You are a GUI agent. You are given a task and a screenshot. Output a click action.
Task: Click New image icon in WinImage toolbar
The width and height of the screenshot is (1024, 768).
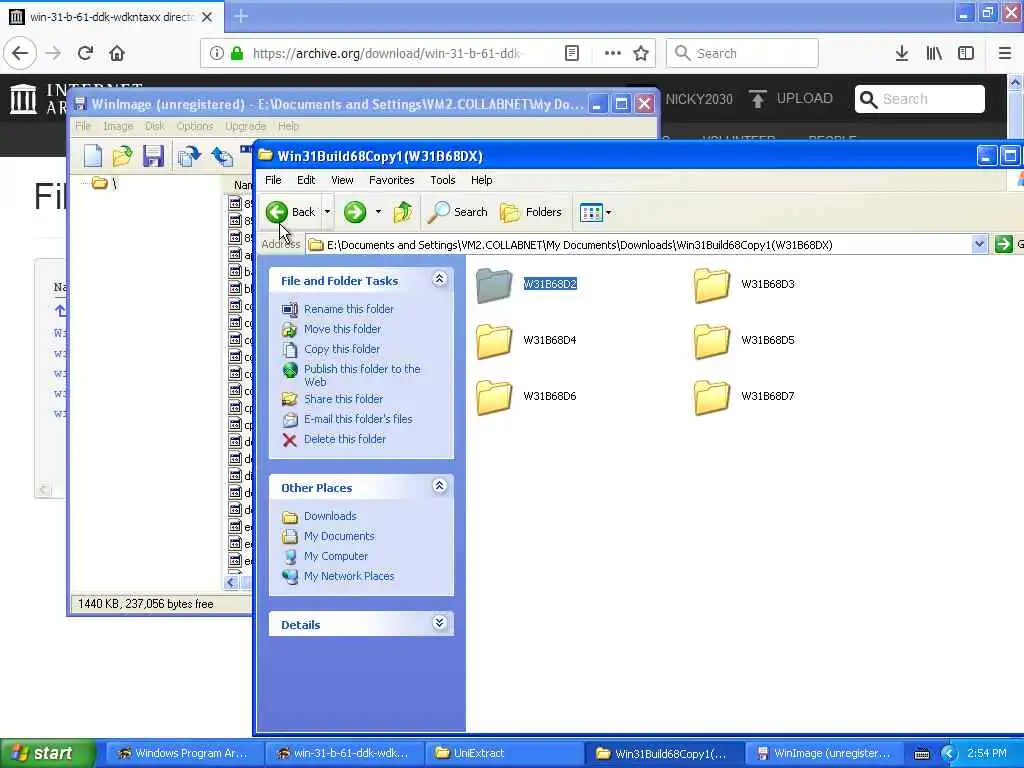pos(93,156)
